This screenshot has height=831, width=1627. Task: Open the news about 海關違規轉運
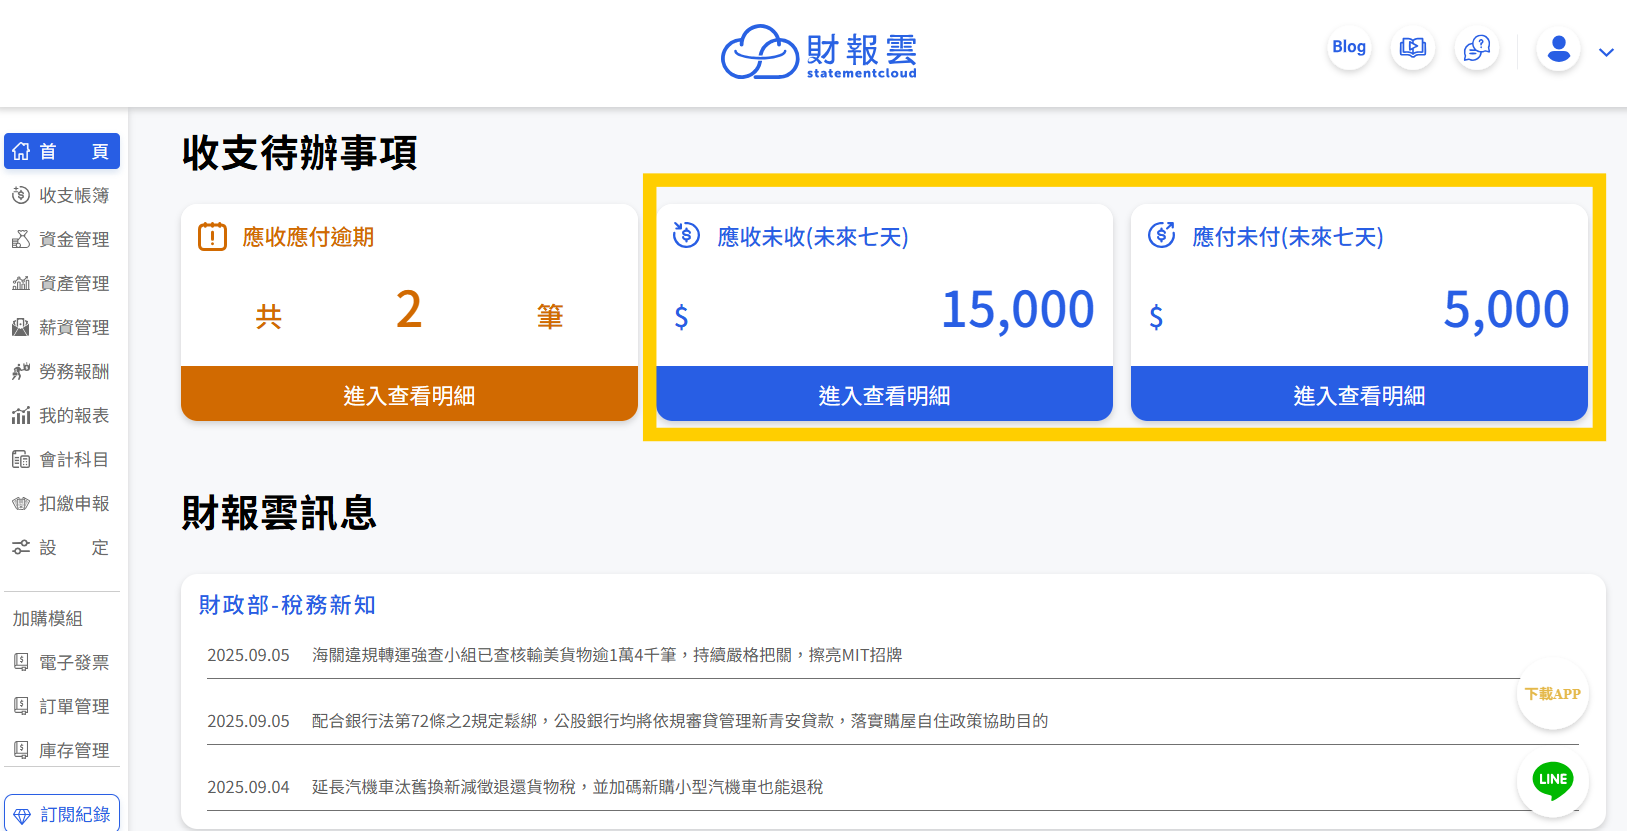click(x=606, y=655)
